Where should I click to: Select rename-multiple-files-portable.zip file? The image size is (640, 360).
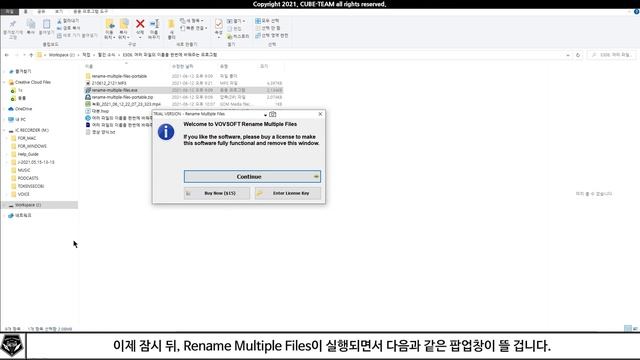pyautogui.click(x=119, y=97)
